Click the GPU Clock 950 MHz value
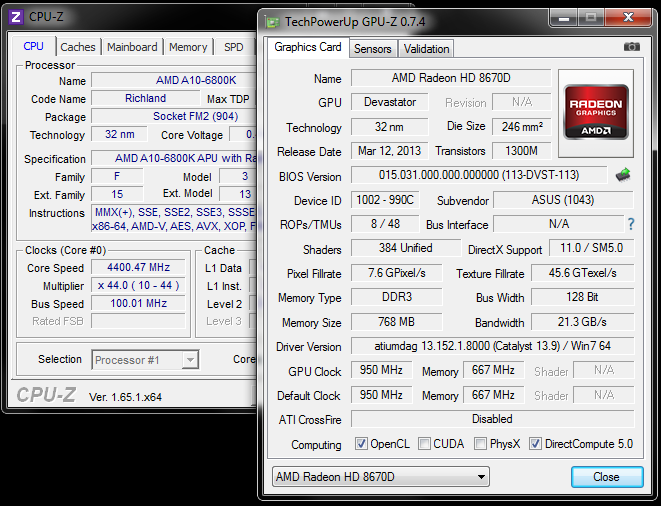 click(381, 370)
